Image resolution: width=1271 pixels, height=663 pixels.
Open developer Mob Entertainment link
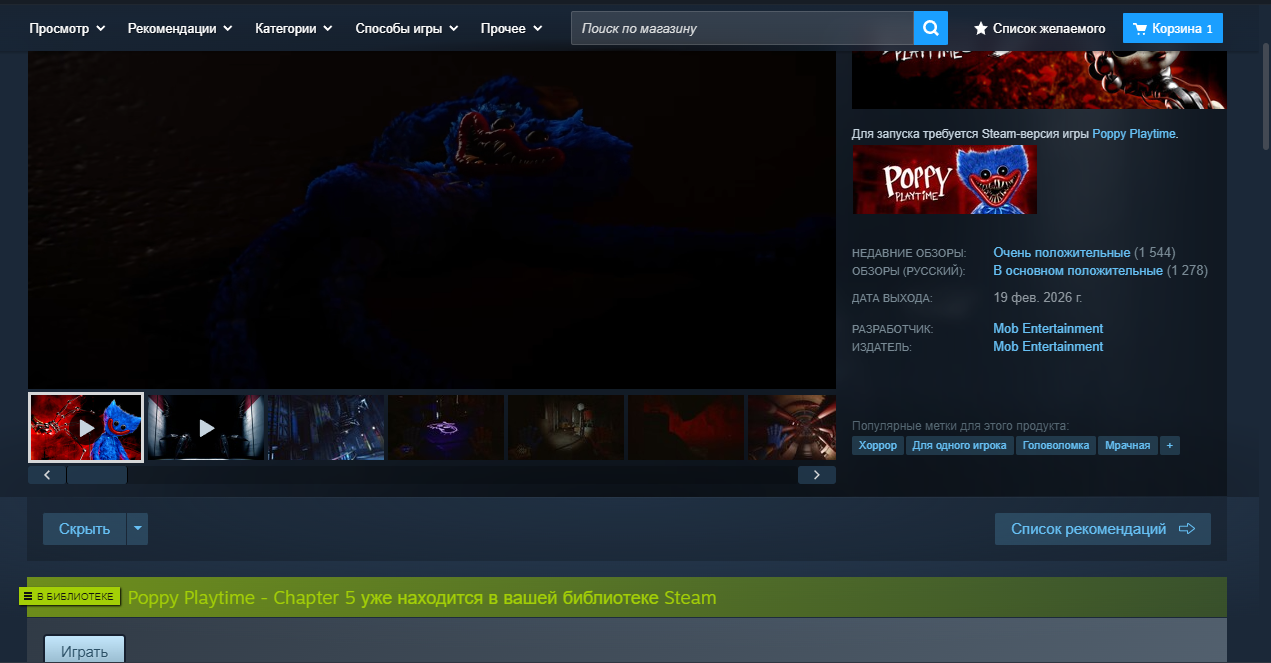click(1048, 328)
